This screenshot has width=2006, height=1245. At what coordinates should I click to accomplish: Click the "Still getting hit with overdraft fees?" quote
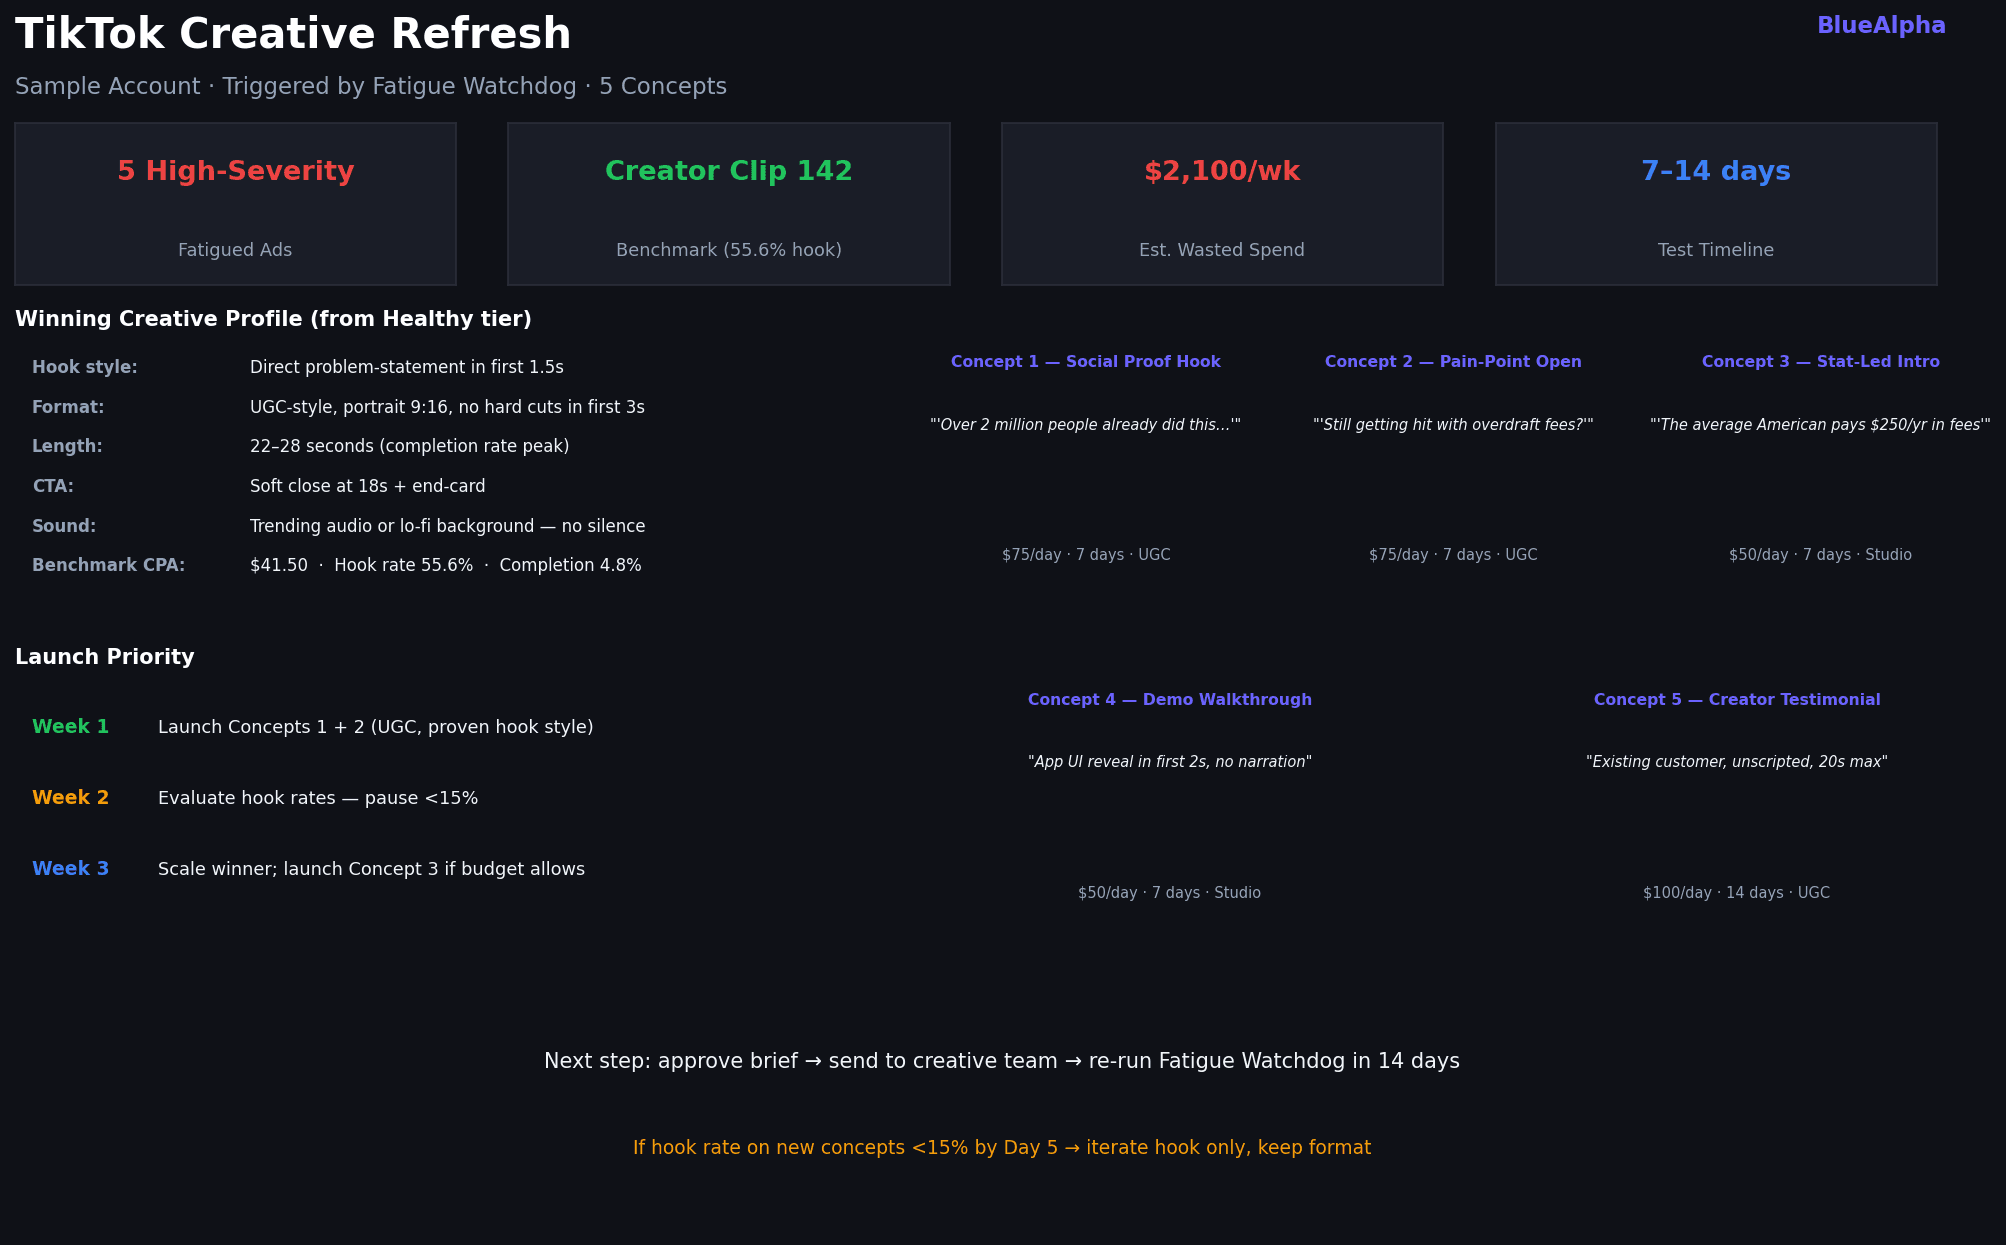[x=1453, y=425]
